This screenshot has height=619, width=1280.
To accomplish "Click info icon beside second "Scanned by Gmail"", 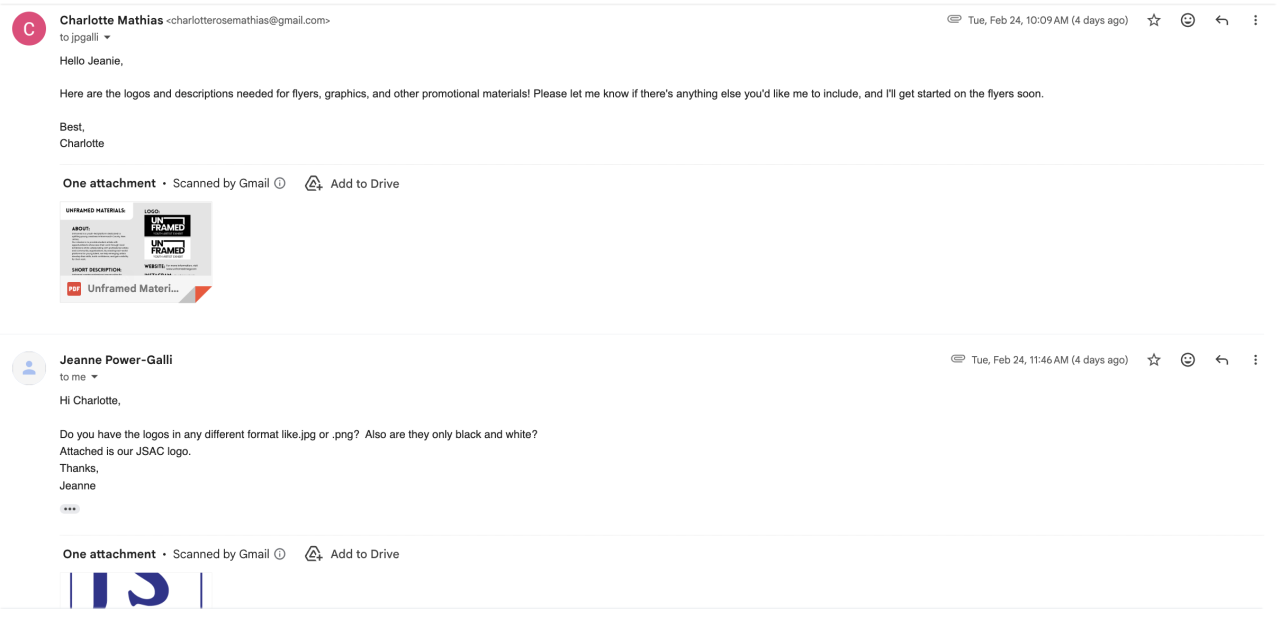I will 280,554.
